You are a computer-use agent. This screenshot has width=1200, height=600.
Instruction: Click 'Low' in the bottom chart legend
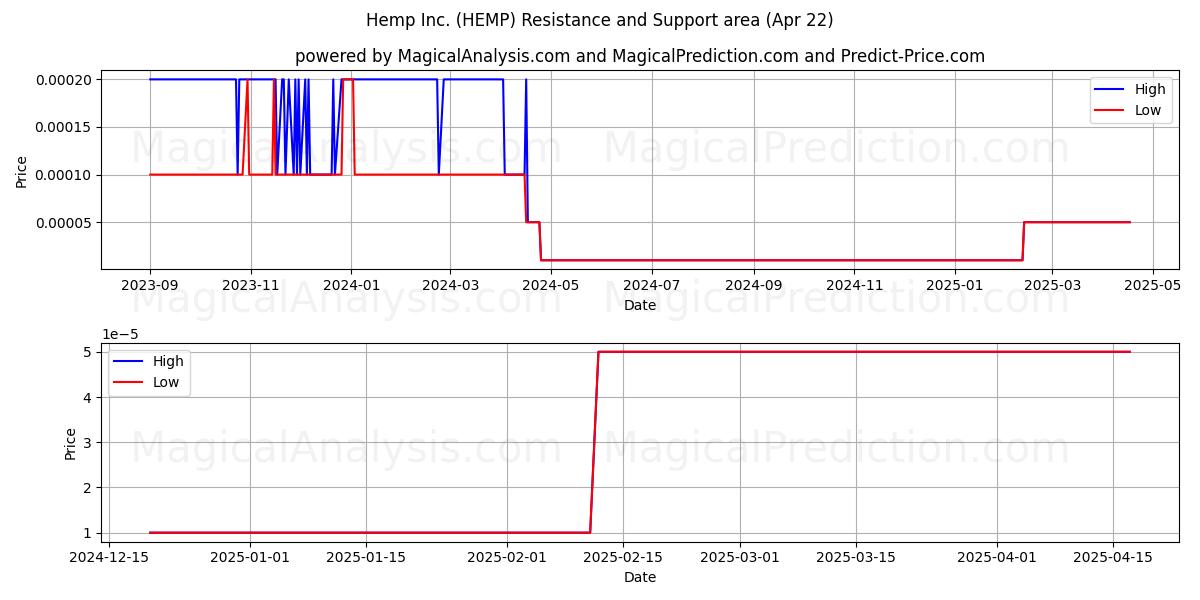tap(166, 382)
